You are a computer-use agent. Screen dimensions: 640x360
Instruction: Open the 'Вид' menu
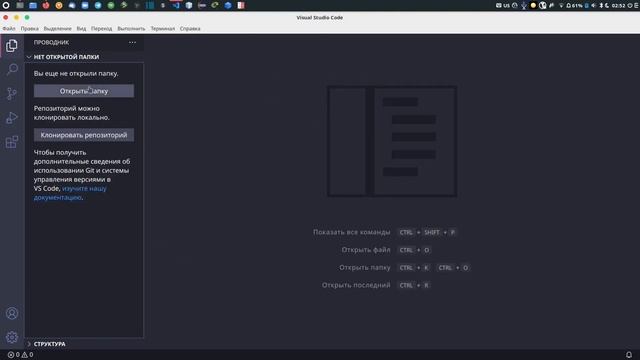click(x=81, y=29)
